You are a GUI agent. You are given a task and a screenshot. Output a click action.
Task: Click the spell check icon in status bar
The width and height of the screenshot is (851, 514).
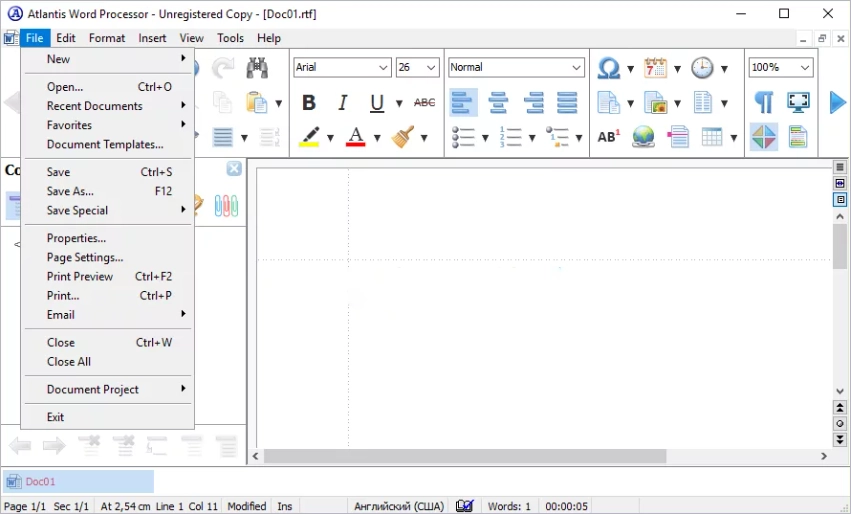465,506
